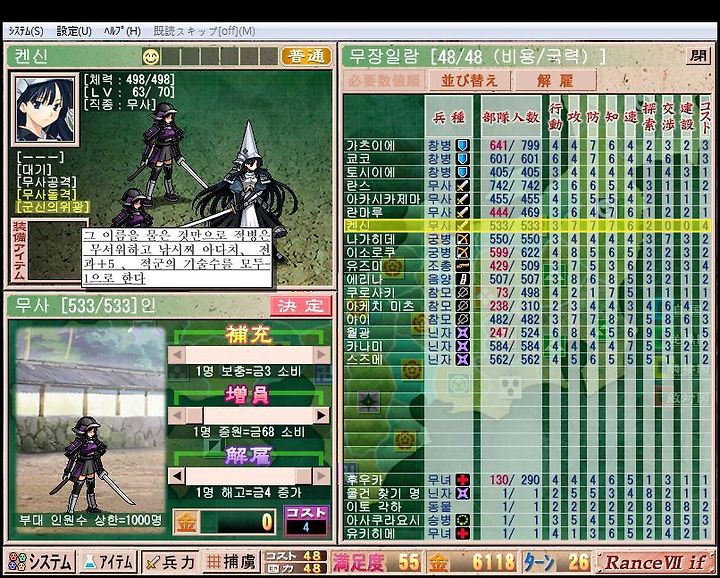Click right arrow of 増員 slider
This screenshot has width=720, height=578.
[x=321, y=416]
